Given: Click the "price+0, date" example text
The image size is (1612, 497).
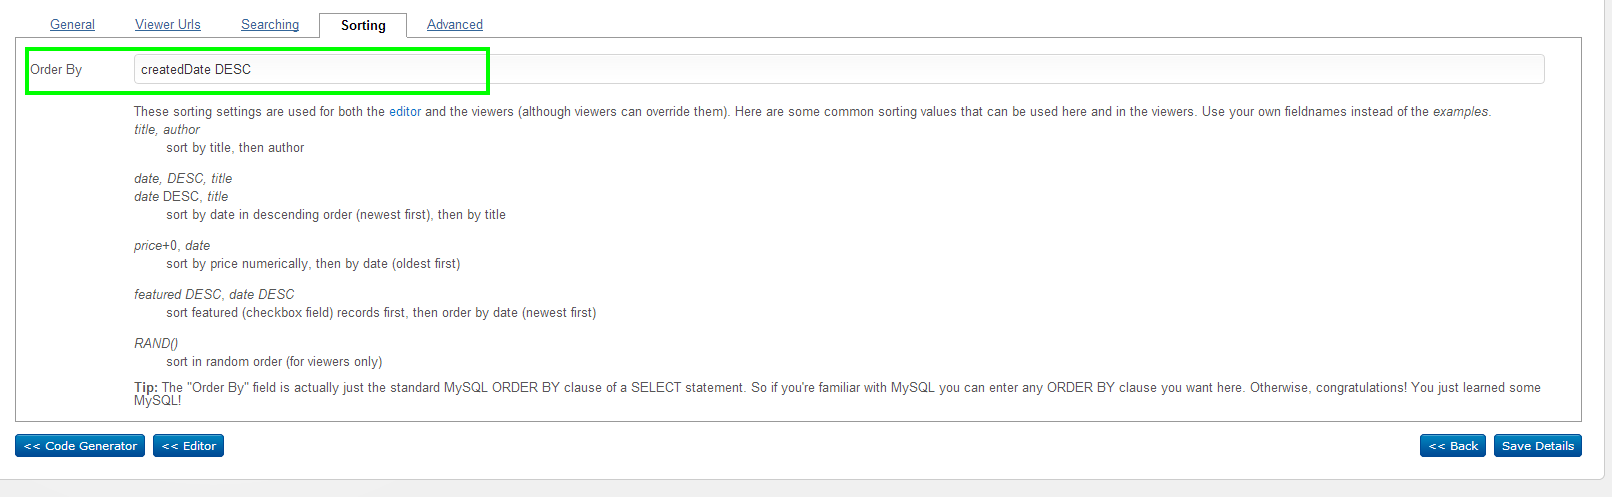Looking at the screenshot, I should [172, 246].
